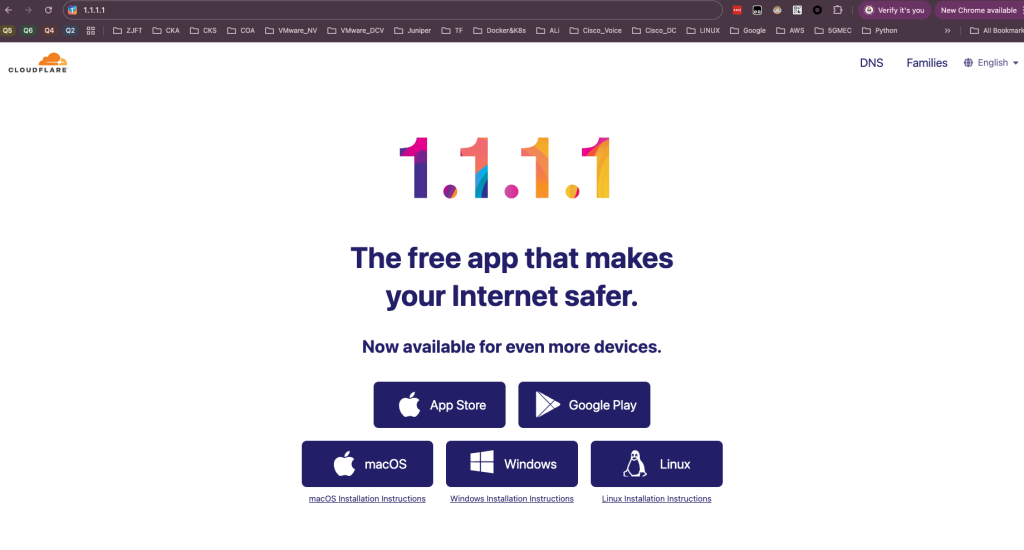Viewport: 1024px width, 550px height.
Task: Reload the page with the refresh icon
Action: click(48, 10)
